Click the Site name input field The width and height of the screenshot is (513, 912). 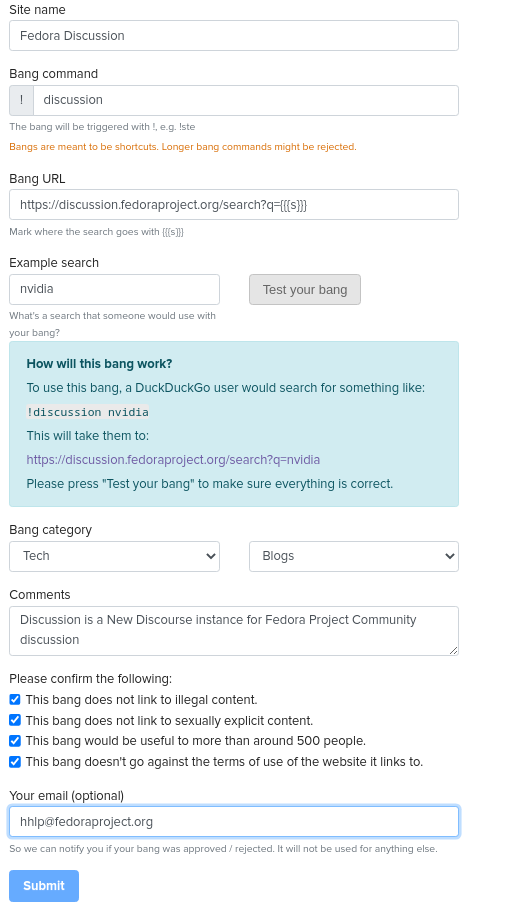(234, 35)
